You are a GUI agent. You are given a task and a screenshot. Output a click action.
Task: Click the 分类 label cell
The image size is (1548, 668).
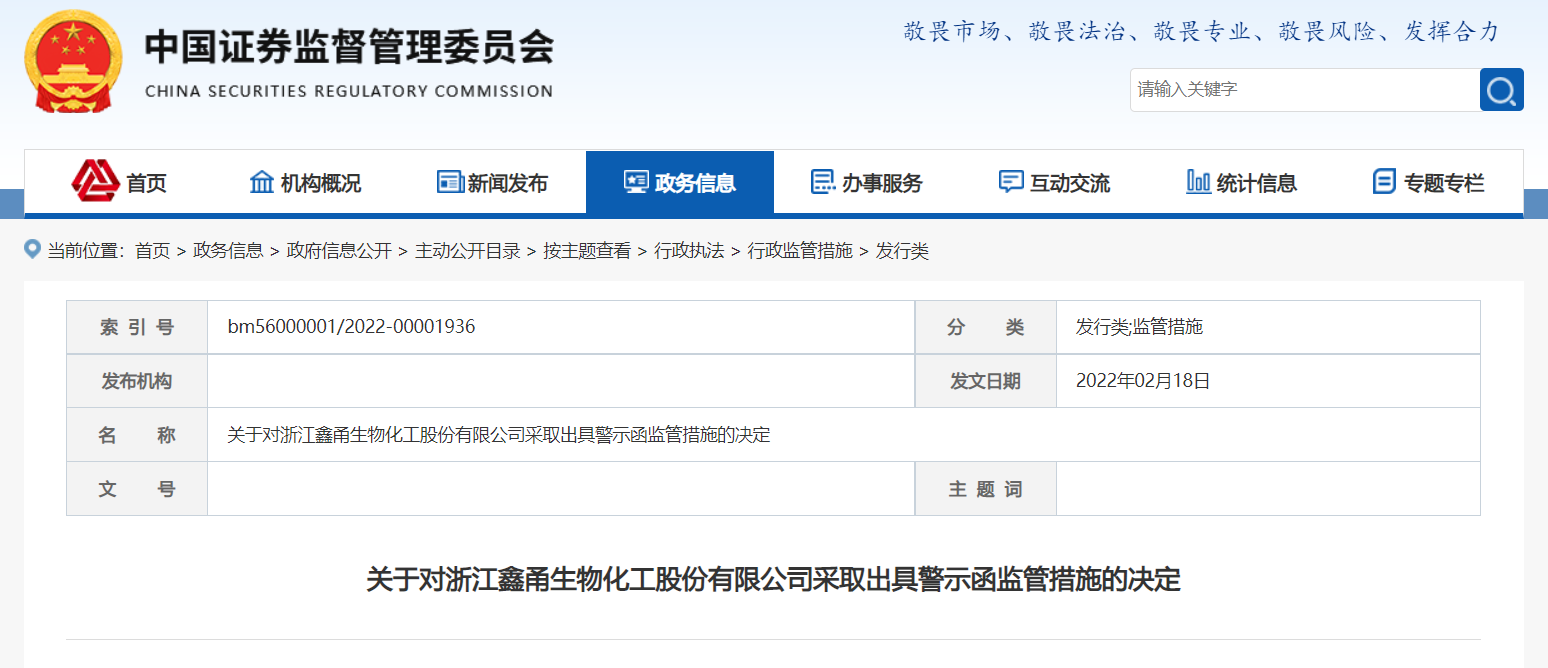986,327
